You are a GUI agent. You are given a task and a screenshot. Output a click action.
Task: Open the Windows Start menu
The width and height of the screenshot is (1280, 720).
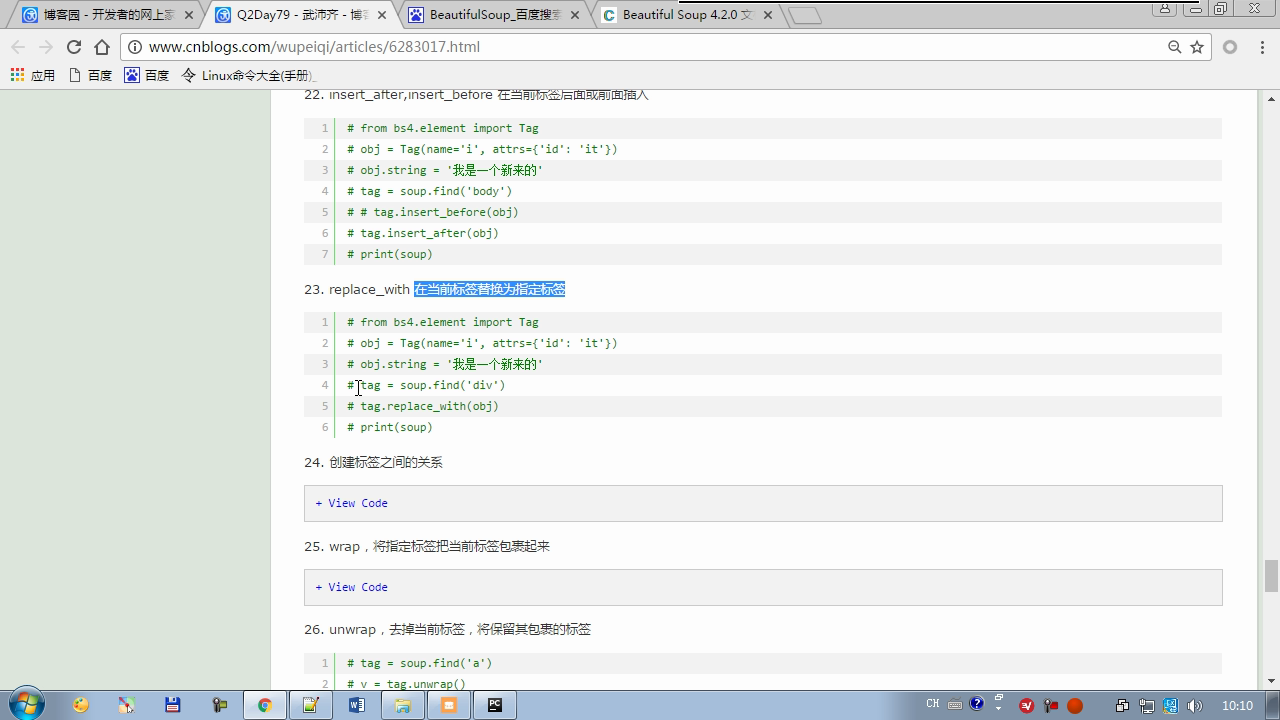pos(25,704)
